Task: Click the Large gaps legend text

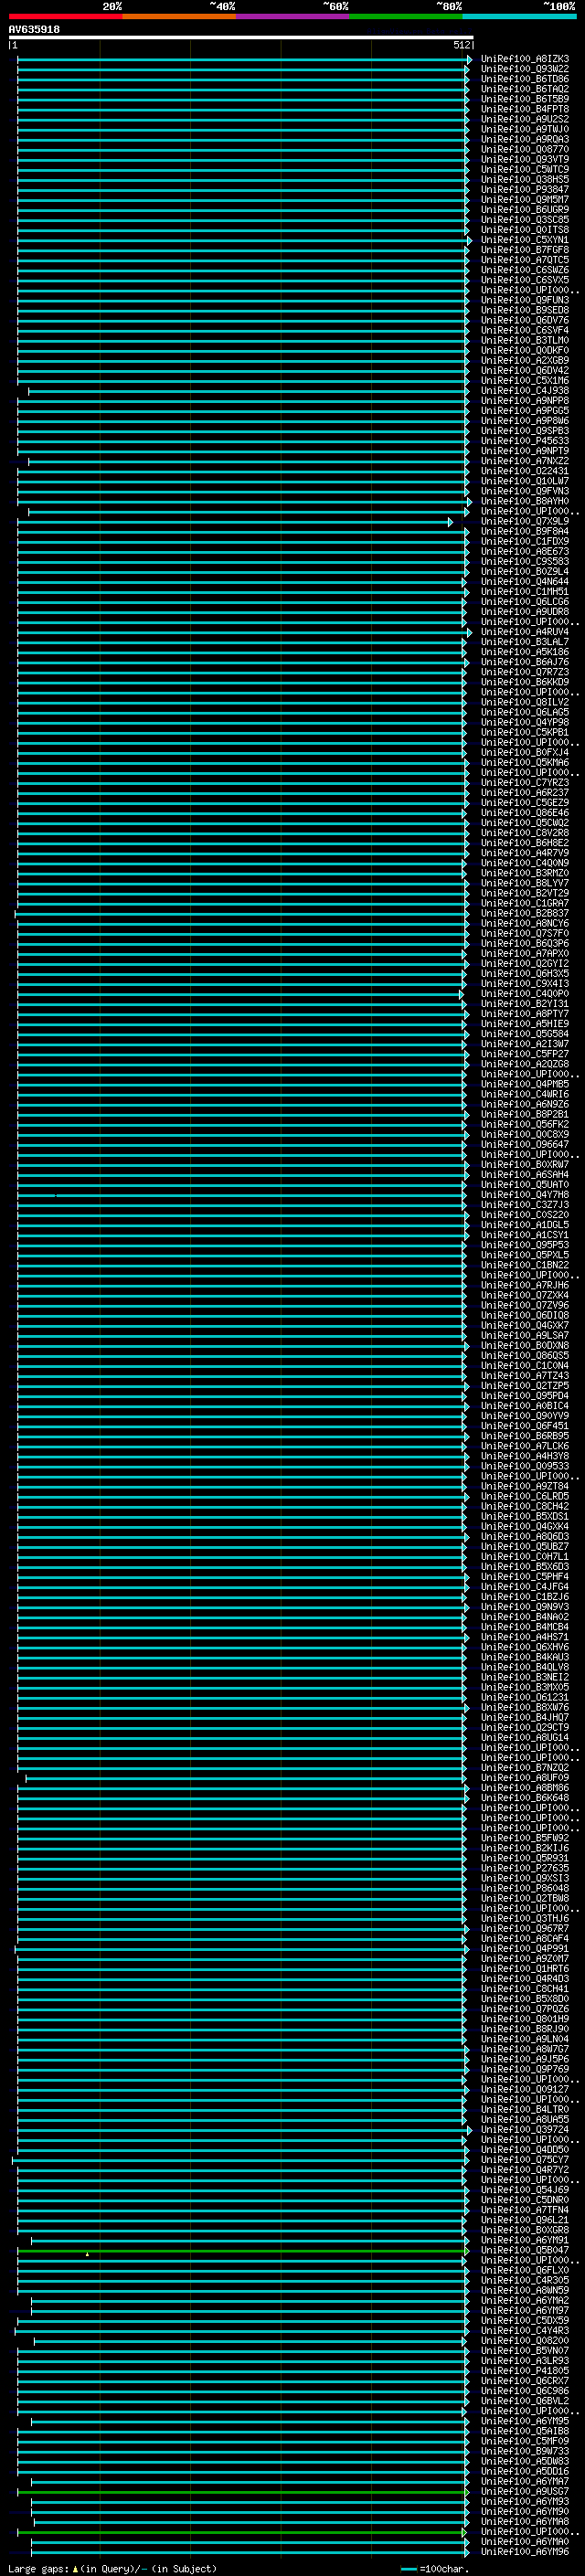Action: coord(113,2568)
